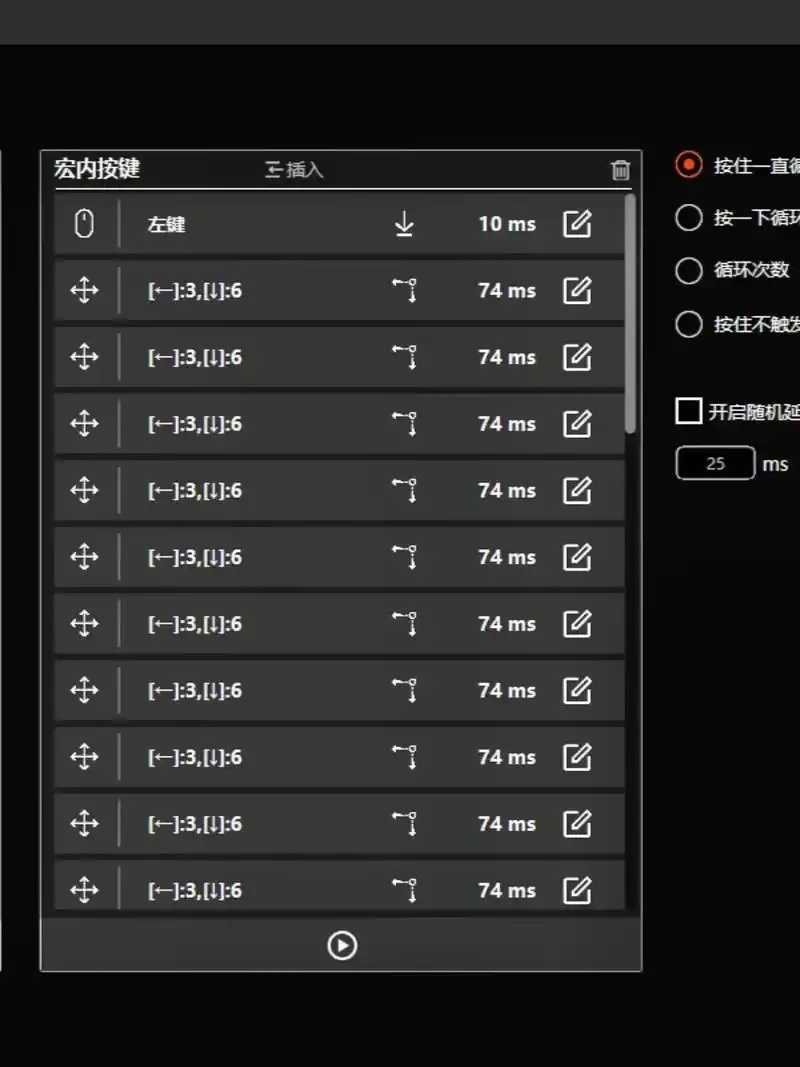
Task: Choose the 循环次数 radio option
Action: [688, 270]
